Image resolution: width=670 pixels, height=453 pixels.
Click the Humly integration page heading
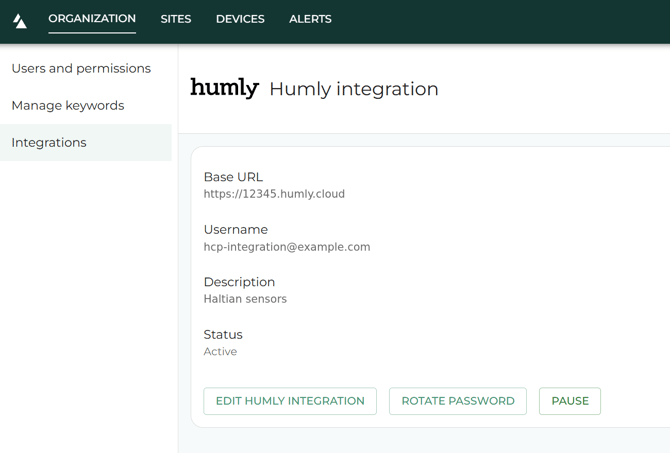[354, 89]
